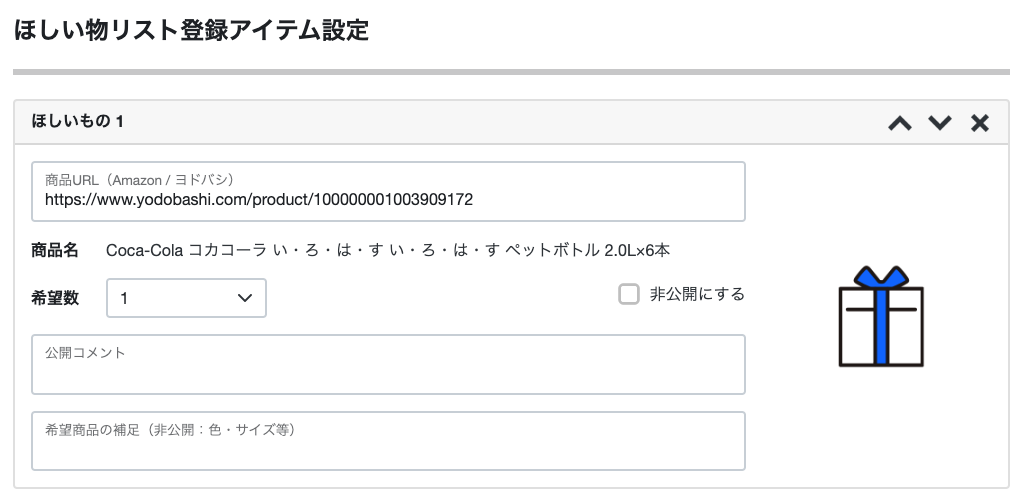
Task: Move ほしいもの 1 down with chevron
Action: [940, 123]
